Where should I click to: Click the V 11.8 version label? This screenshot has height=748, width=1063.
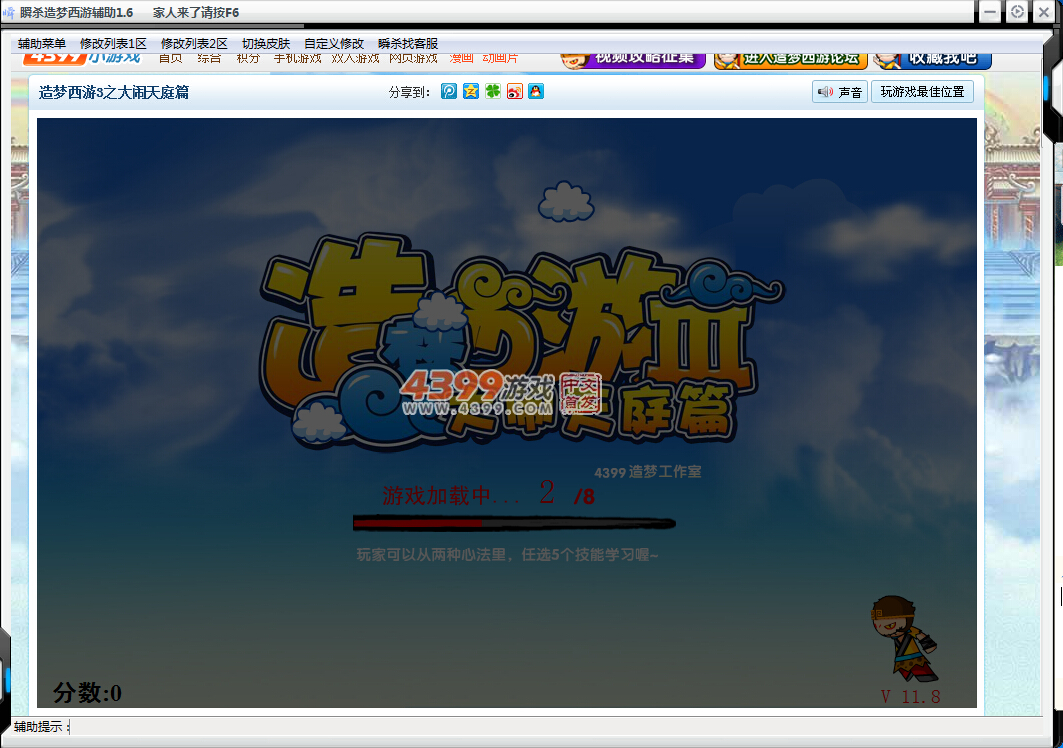[x=910, y=696]
